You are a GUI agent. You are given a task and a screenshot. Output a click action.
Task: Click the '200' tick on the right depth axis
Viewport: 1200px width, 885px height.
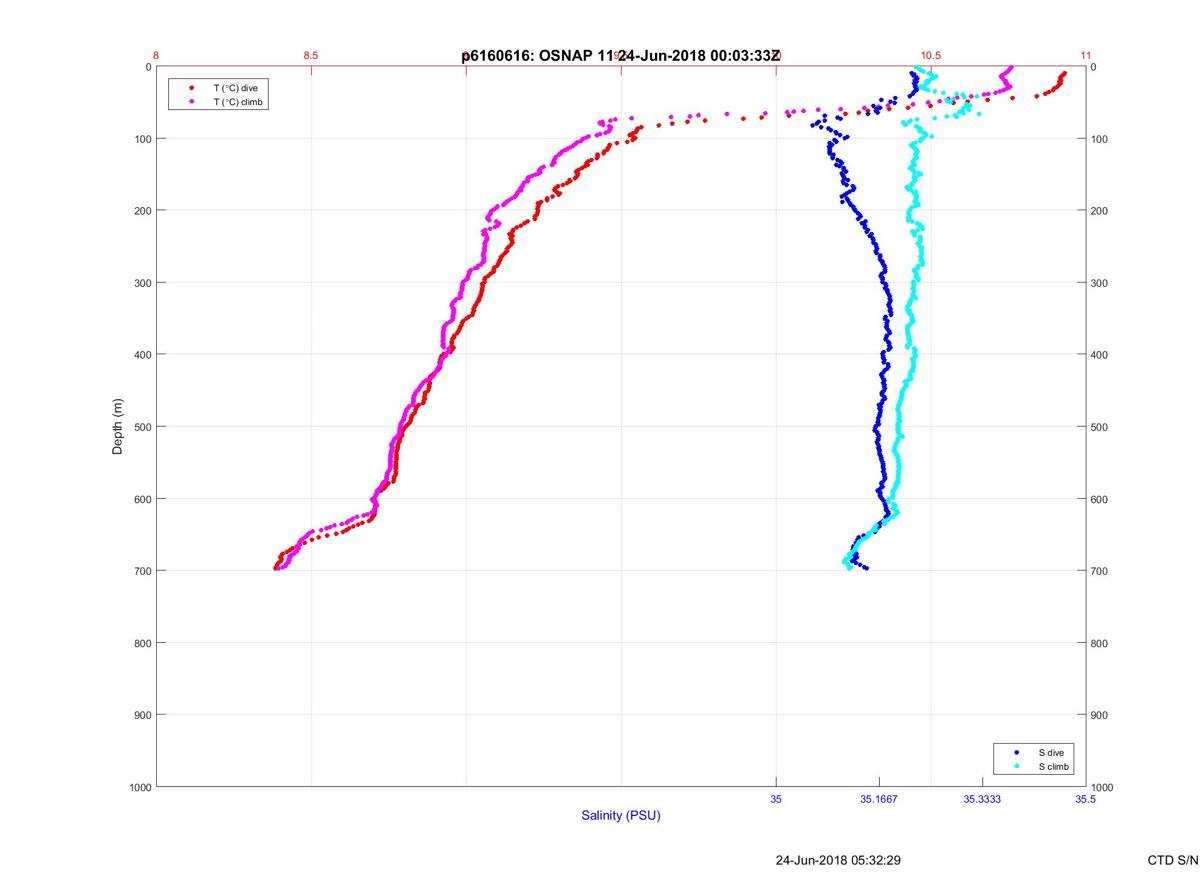click(1100, 211)
